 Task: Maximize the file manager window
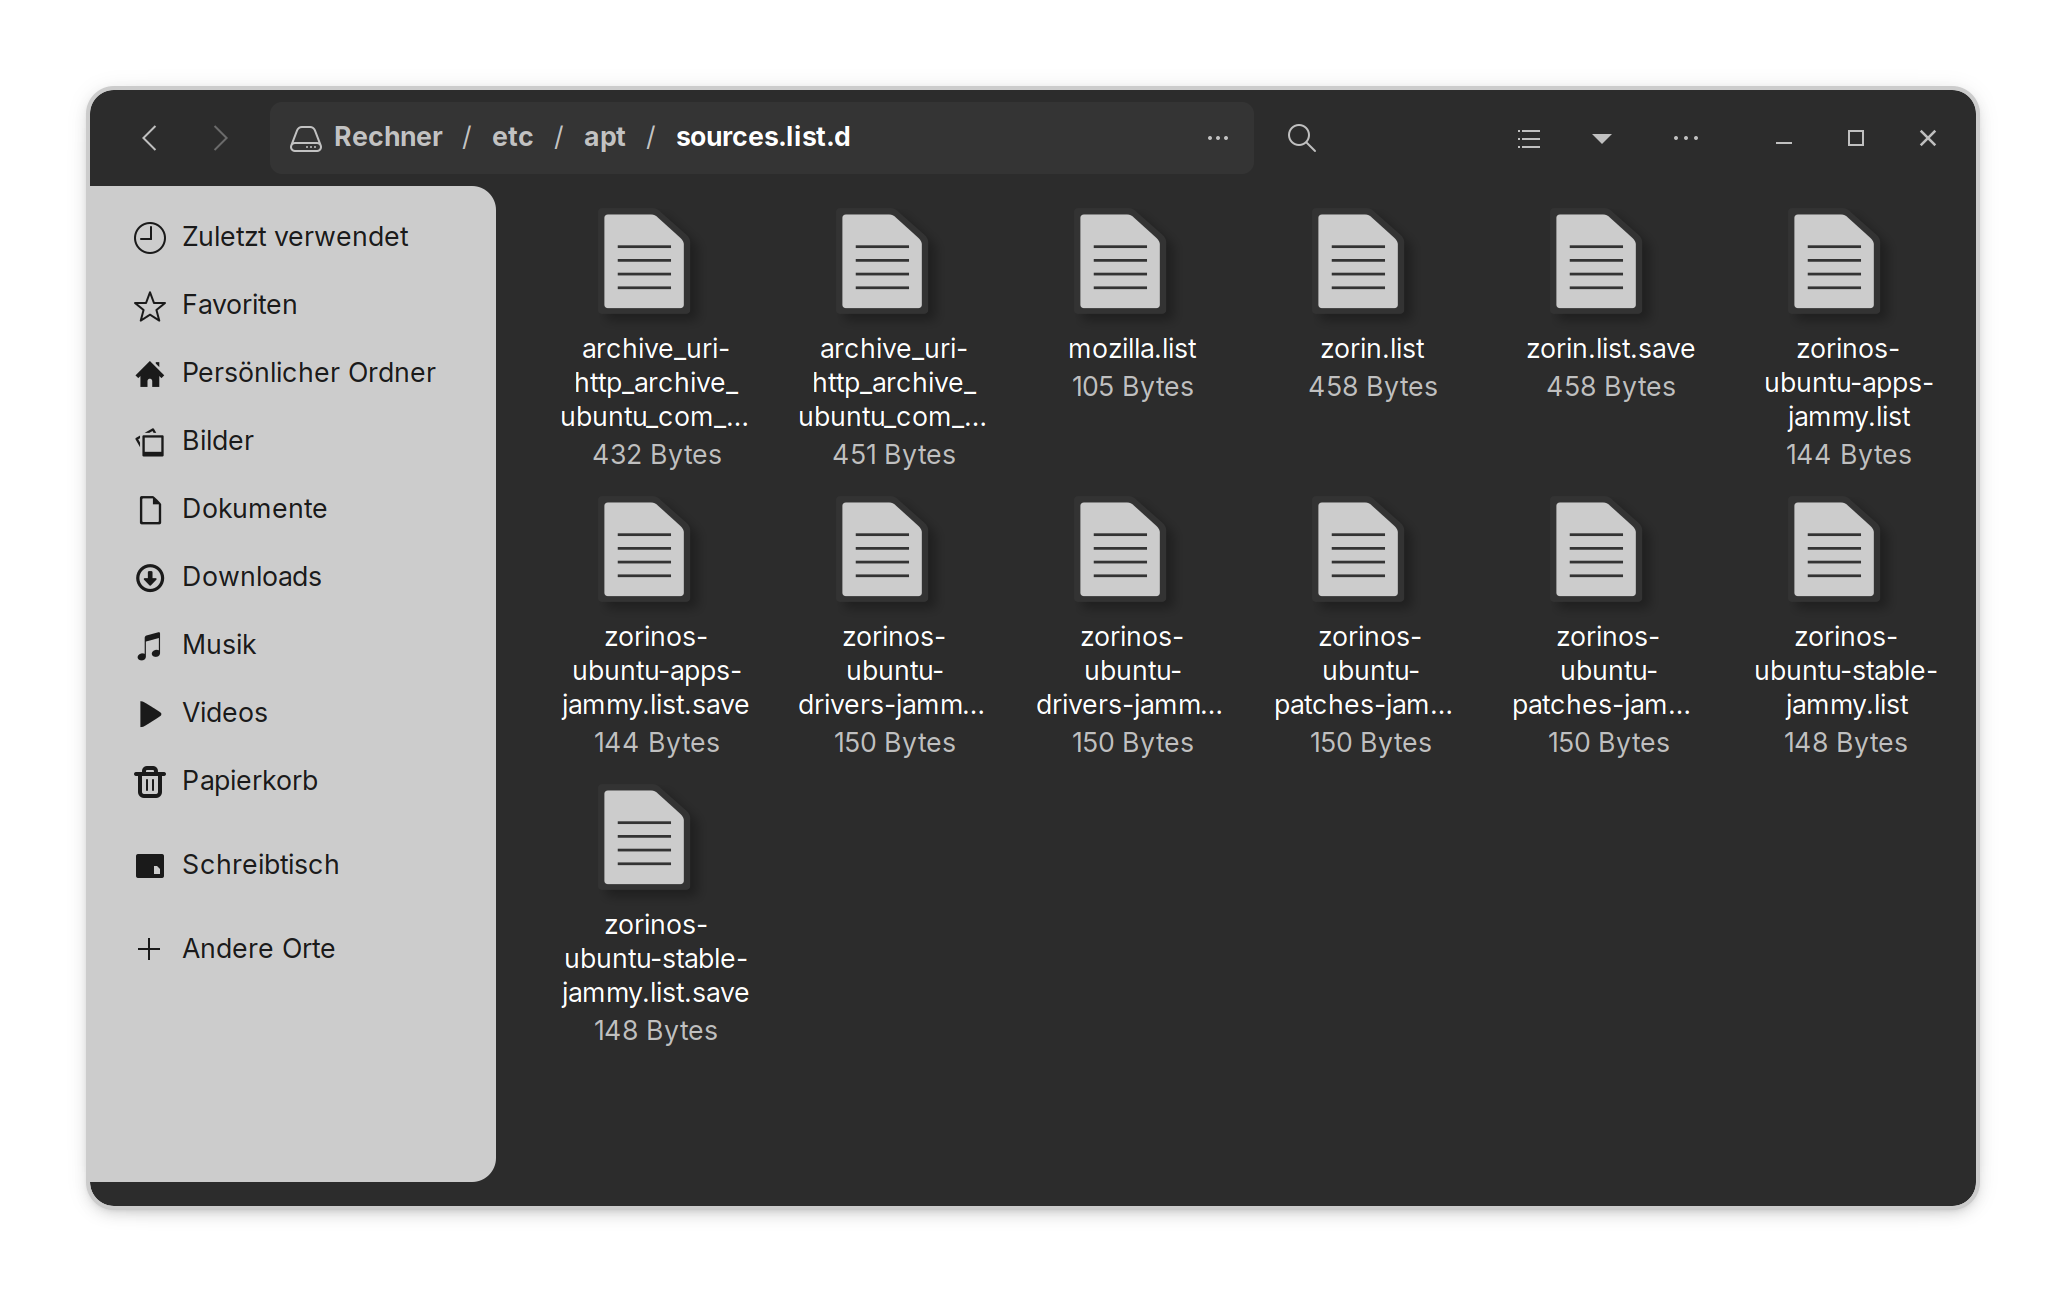coord(1855,138)
